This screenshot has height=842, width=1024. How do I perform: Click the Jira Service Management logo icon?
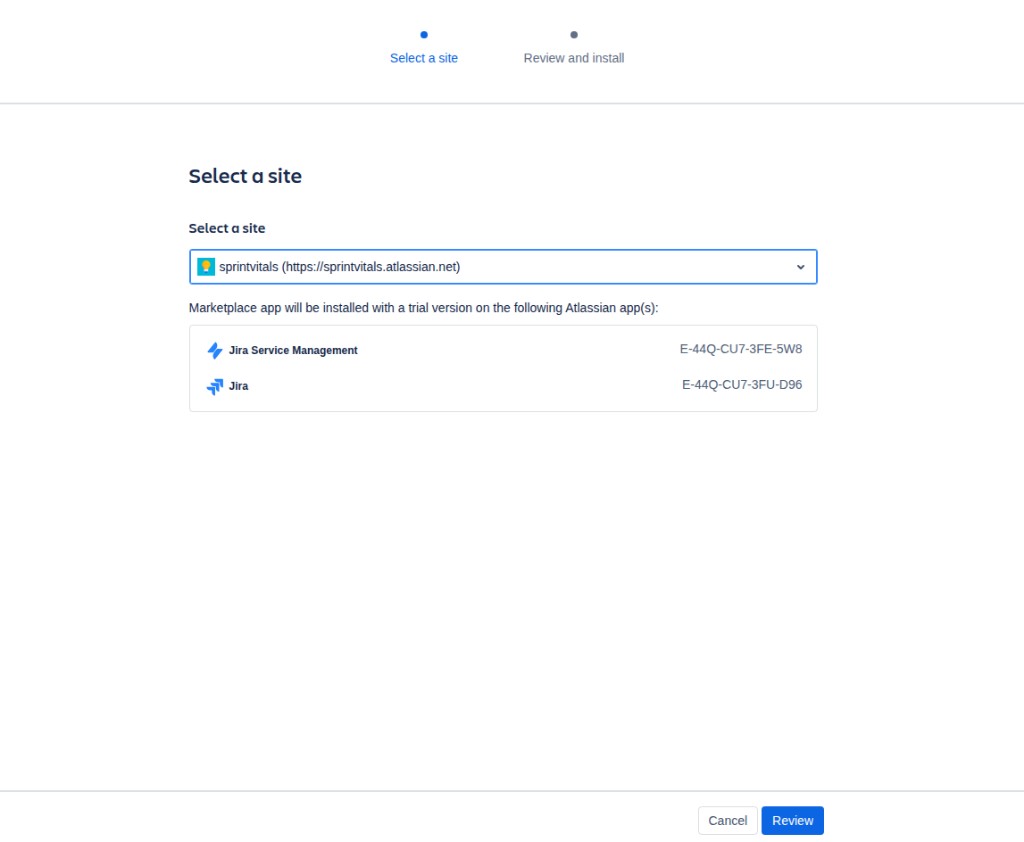tap(215, 351)
